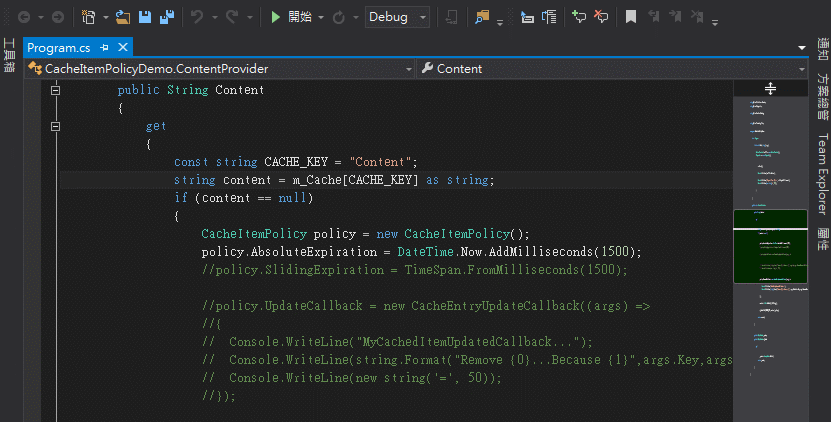Click the Undo arrow icon

tap(197, 17)
